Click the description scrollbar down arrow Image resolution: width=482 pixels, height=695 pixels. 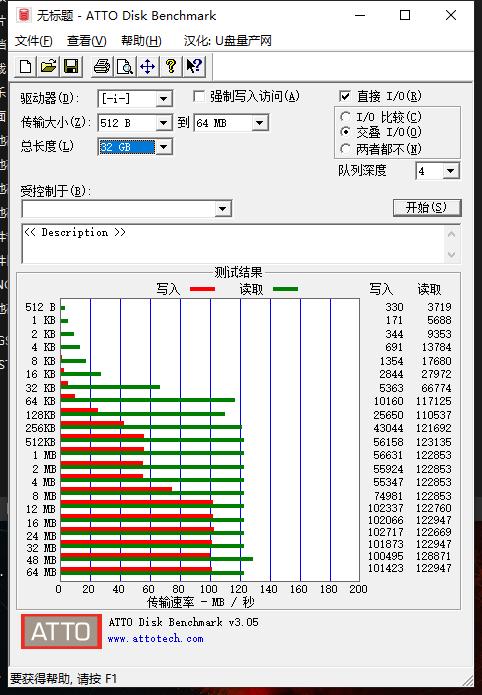pos(451,254)
